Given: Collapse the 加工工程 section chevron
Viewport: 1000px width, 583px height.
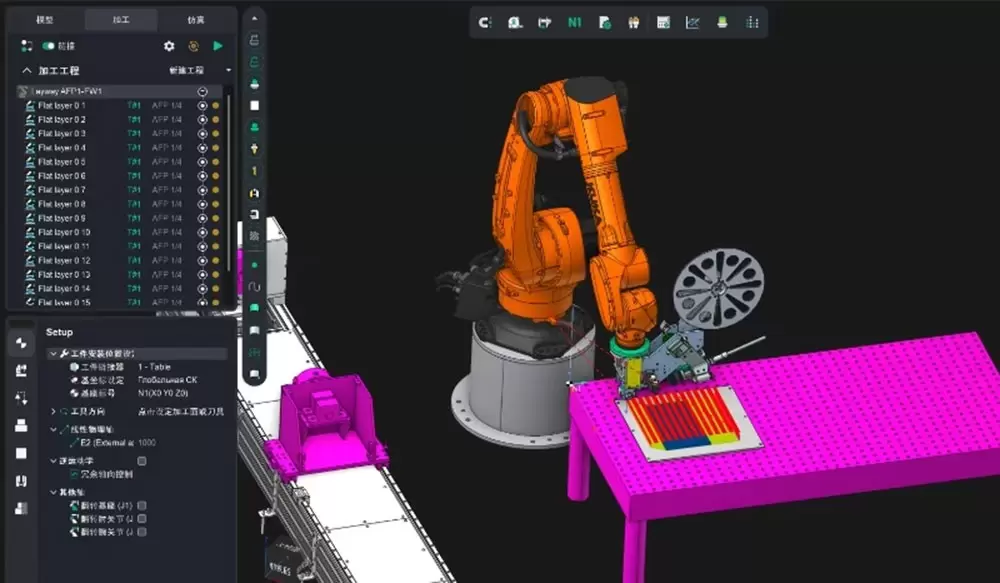Looking at the screenshot, I should (x=27, y=71).
